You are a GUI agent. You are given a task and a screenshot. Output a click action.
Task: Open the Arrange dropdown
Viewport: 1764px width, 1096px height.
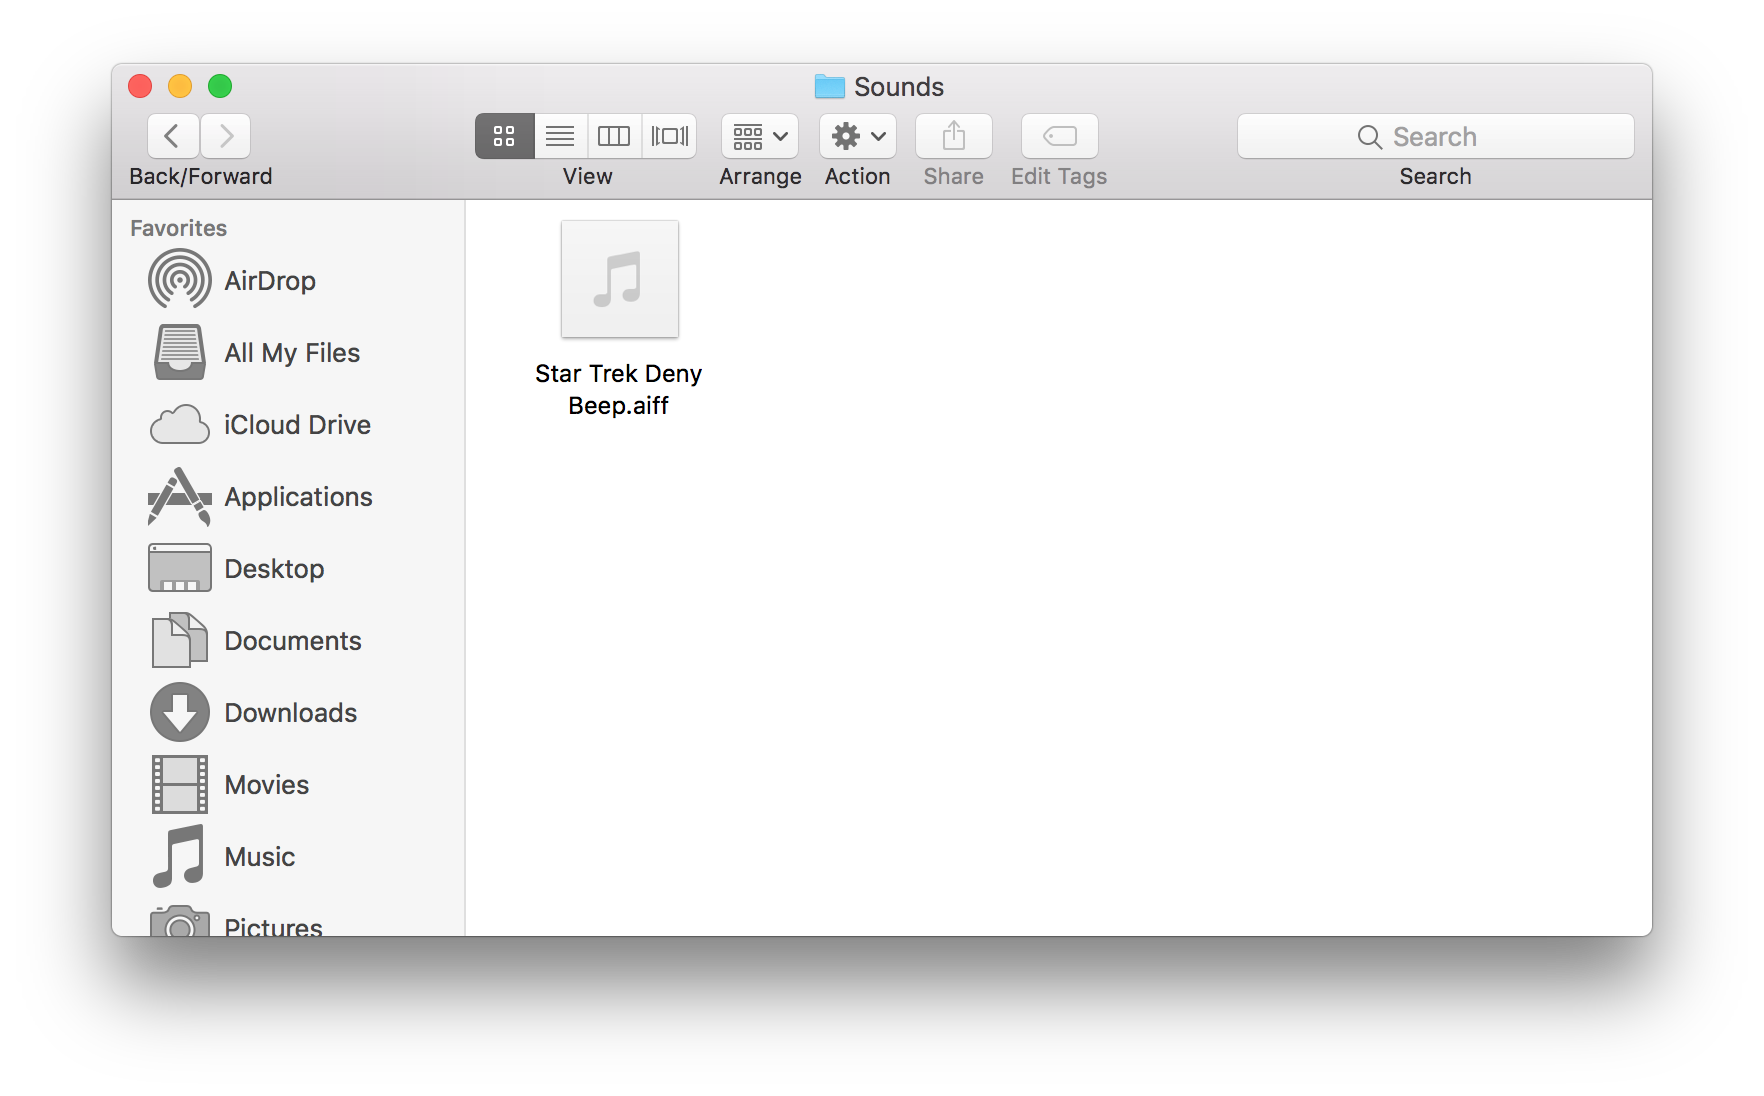coord(760,136)
